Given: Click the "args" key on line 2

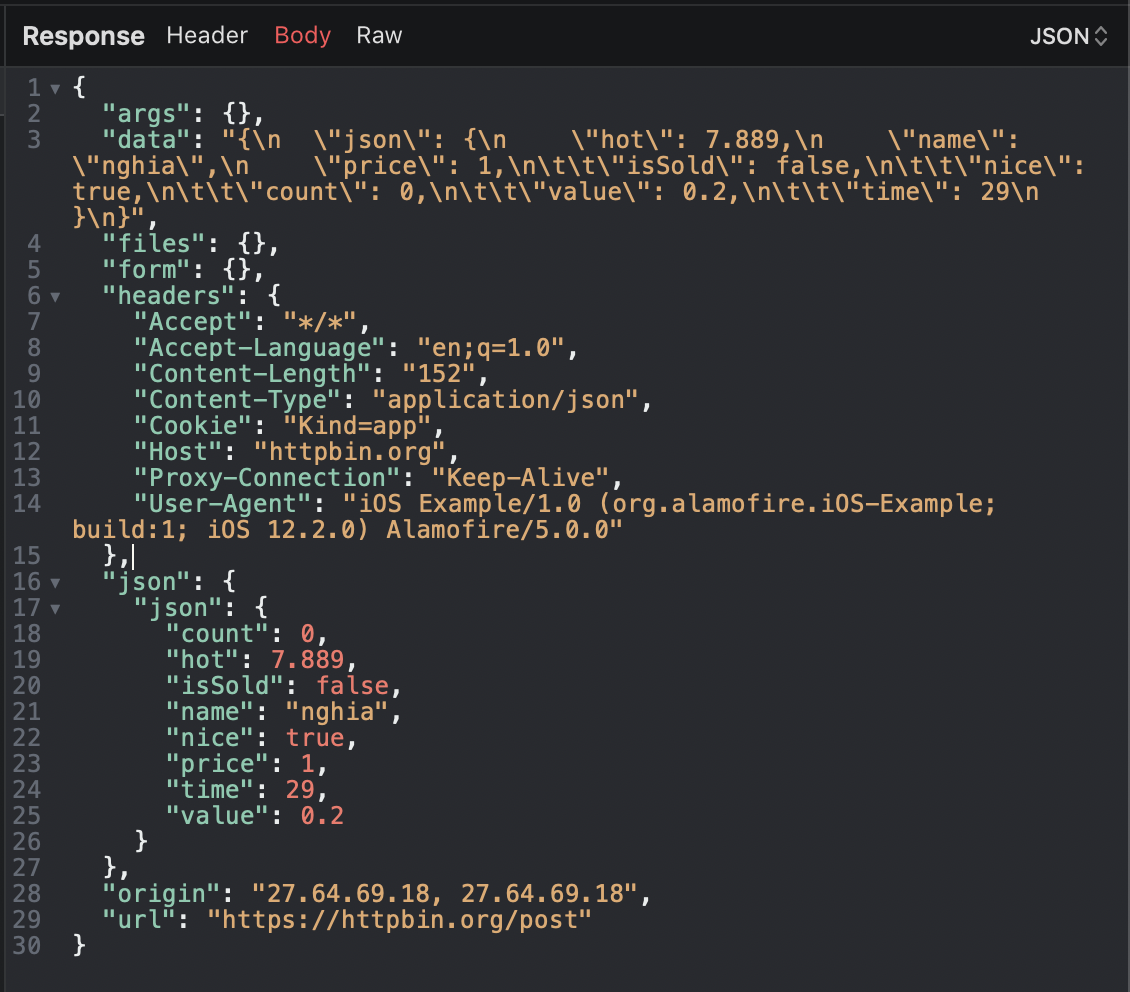Looking at the screenshot, I should click(x=146, y=114).
